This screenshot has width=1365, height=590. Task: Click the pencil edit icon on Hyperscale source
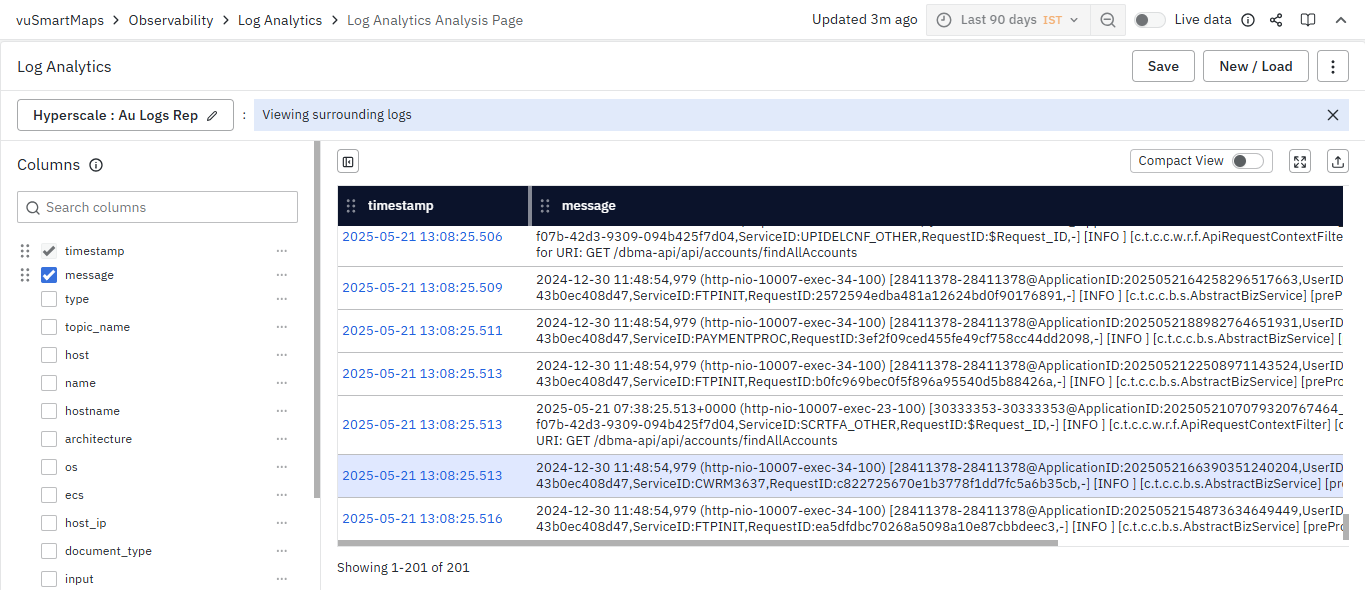click(212, 115)
